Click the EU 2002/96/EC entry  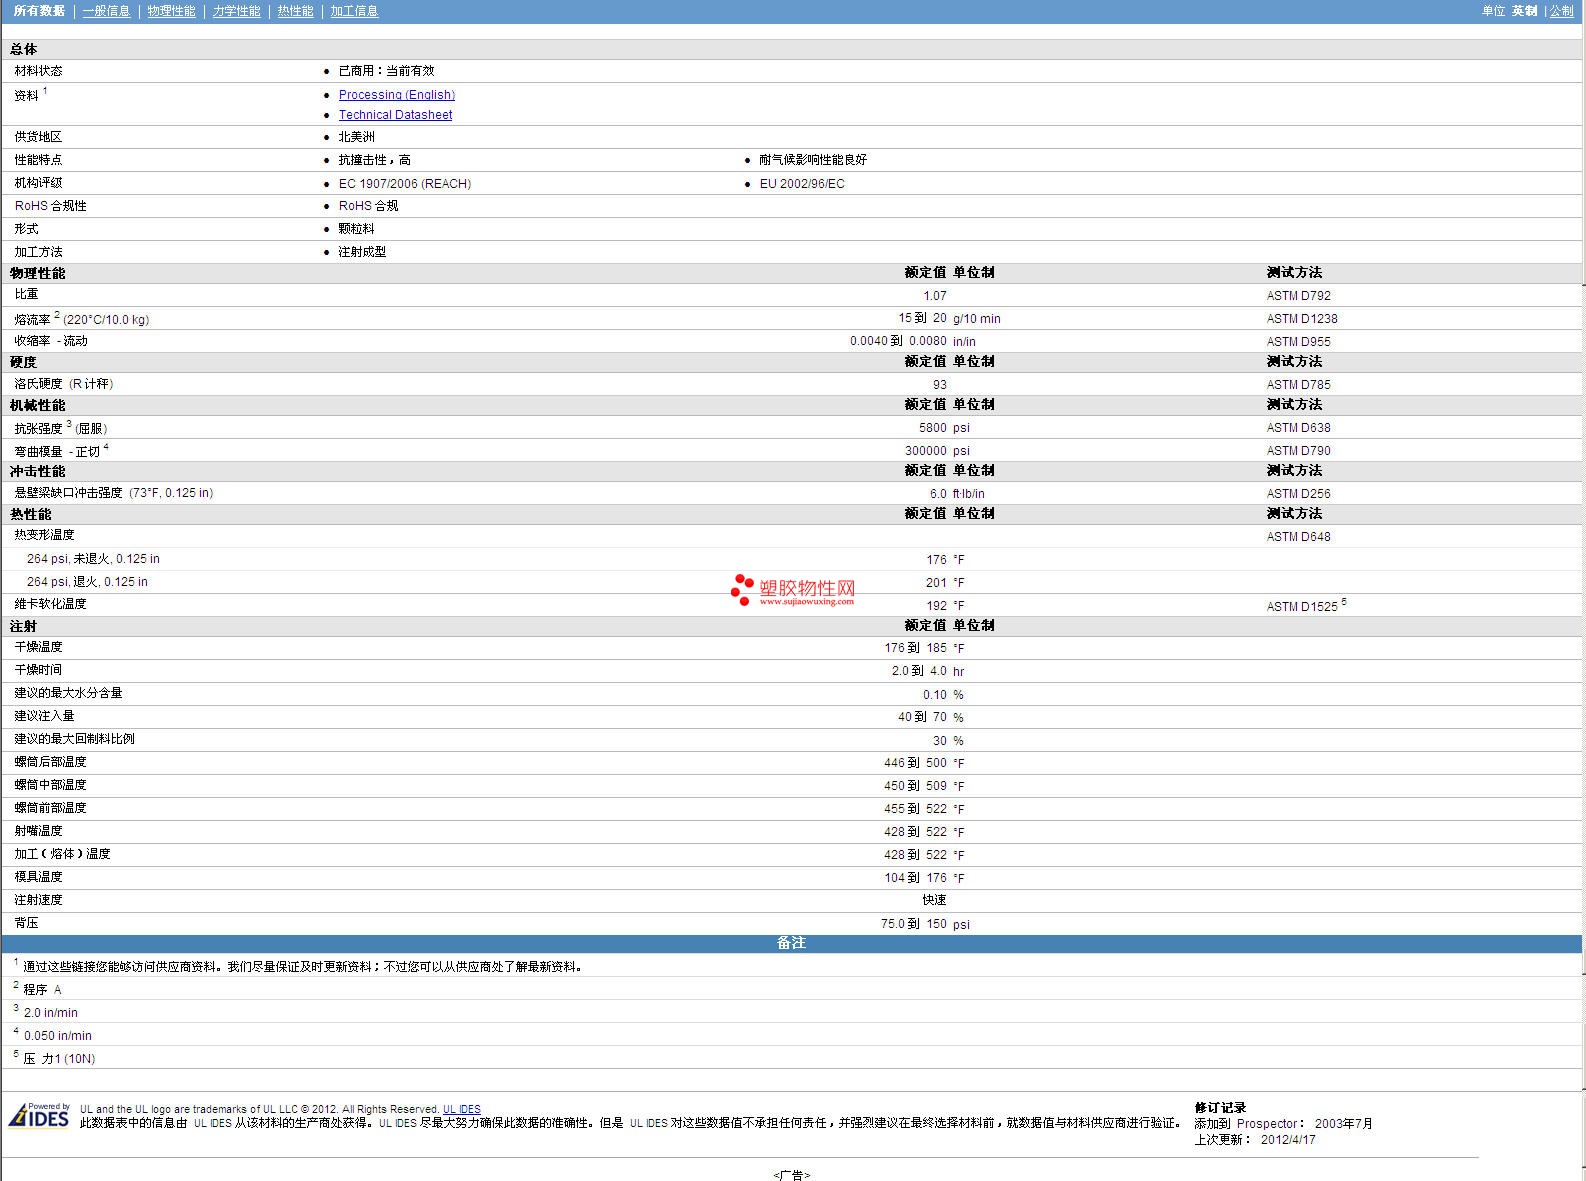801,184
